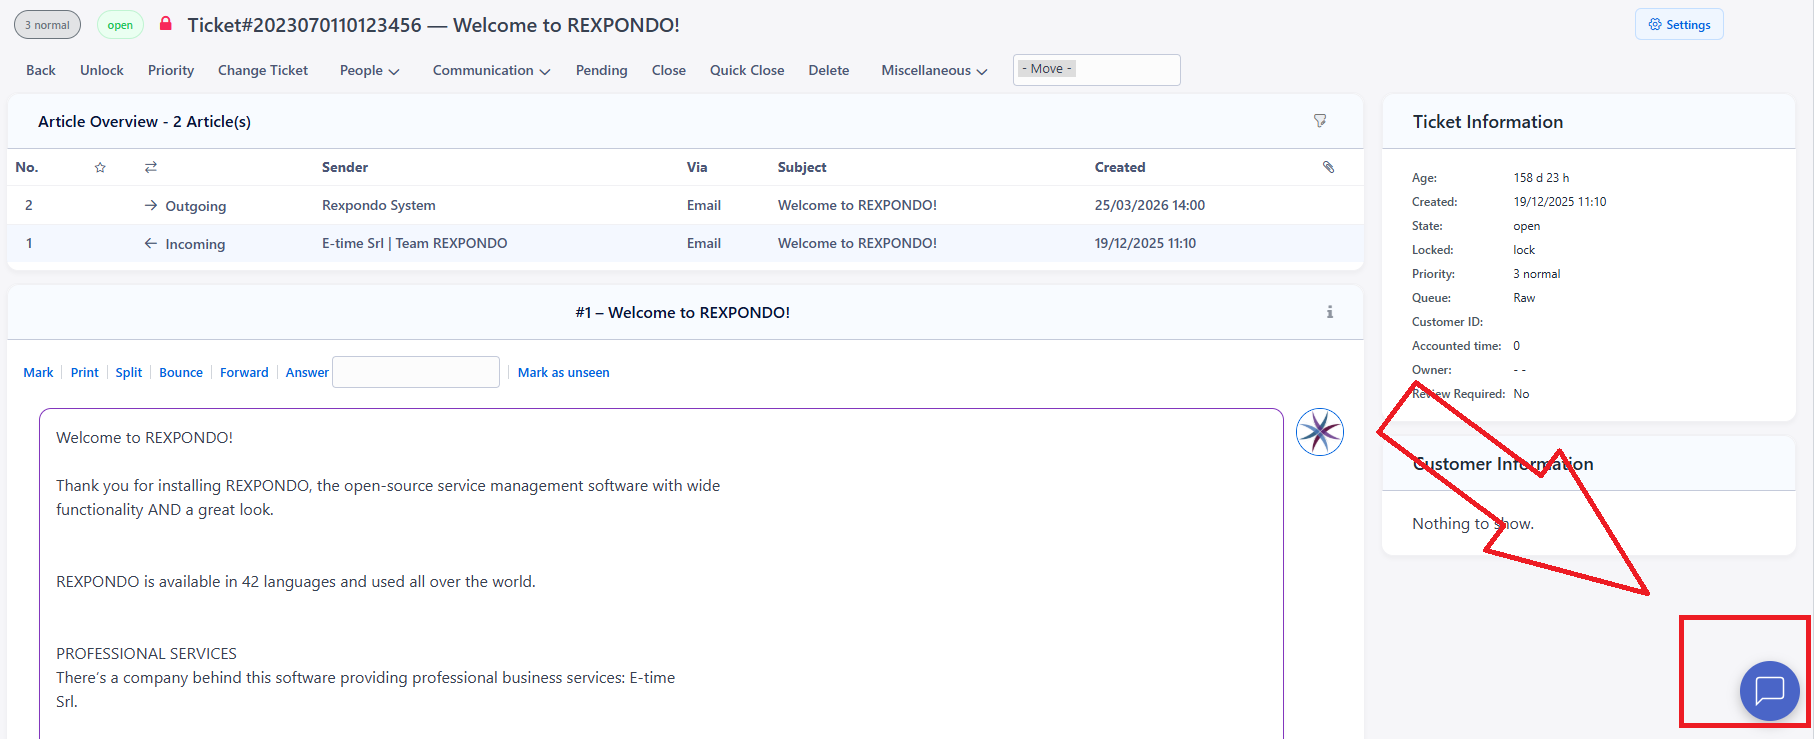This screenshot has width=1818, height=739.
Task: Expand the Communication dropdown menu
Action: click(x=491, y=70)
